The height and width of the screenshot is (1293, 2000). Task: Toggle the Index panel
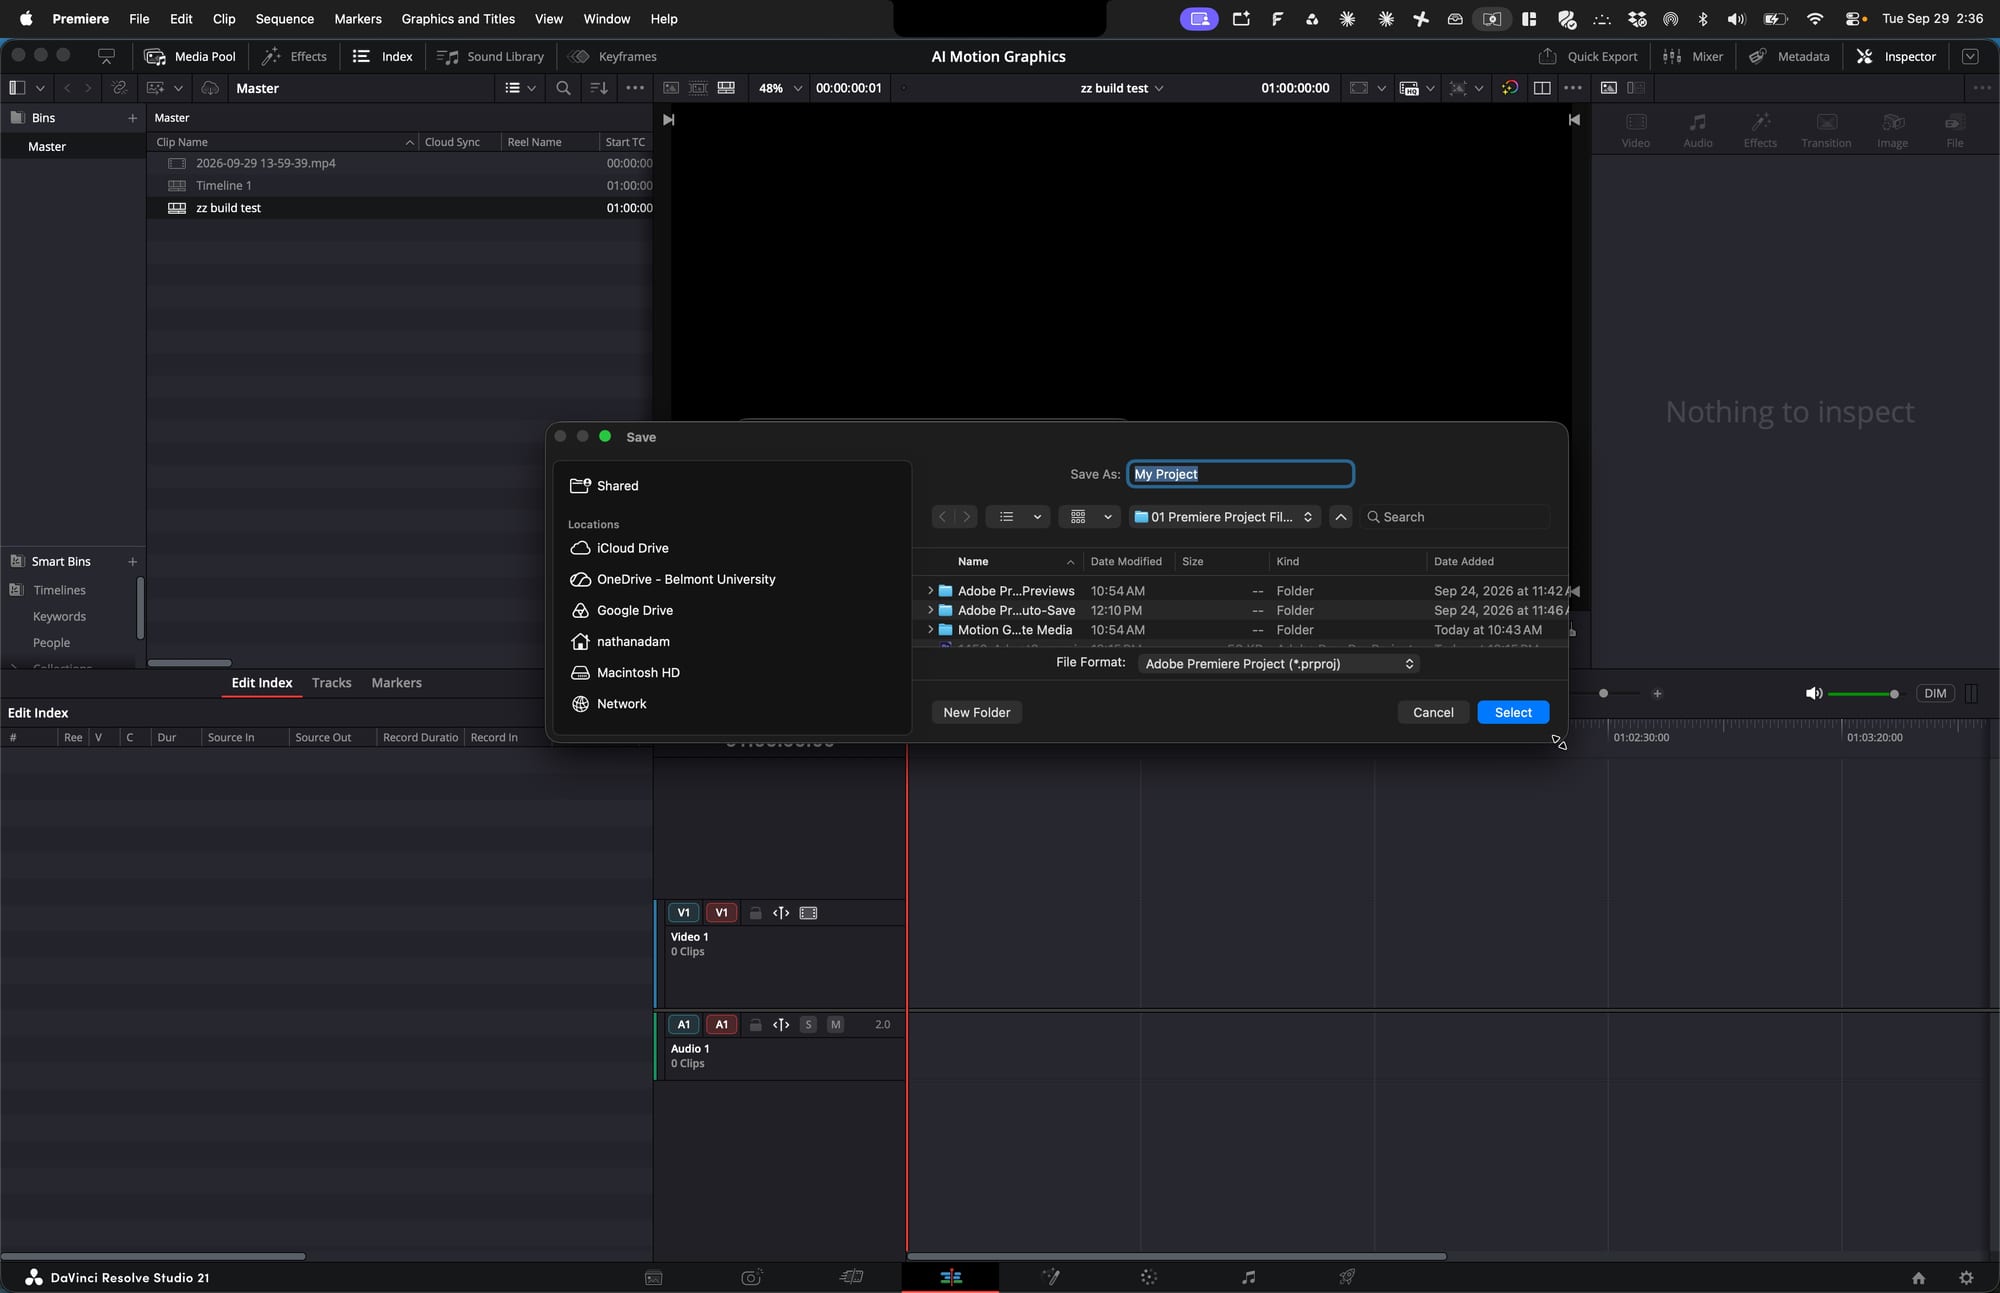pos(383,56)
